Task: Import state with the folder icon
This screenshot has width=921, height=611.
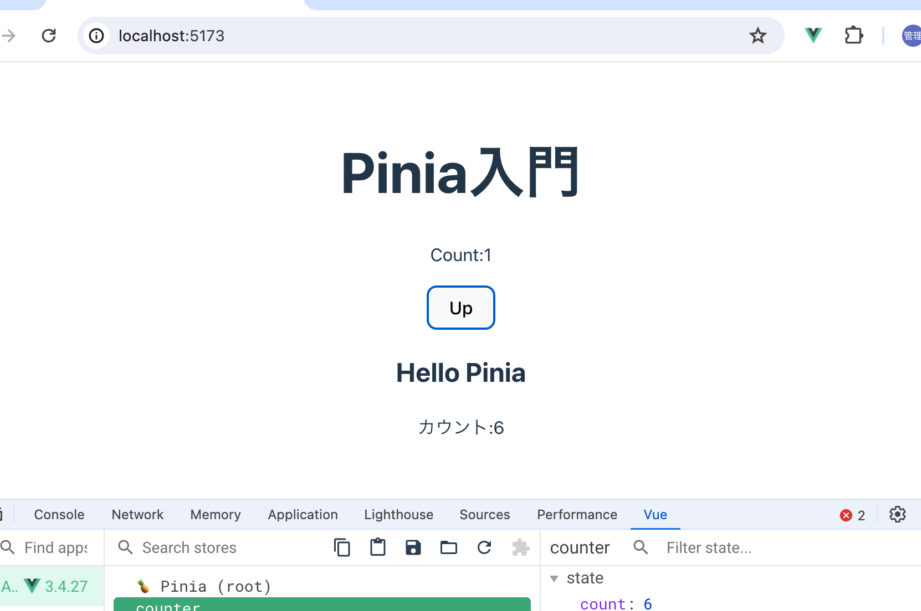Action: 449,548
